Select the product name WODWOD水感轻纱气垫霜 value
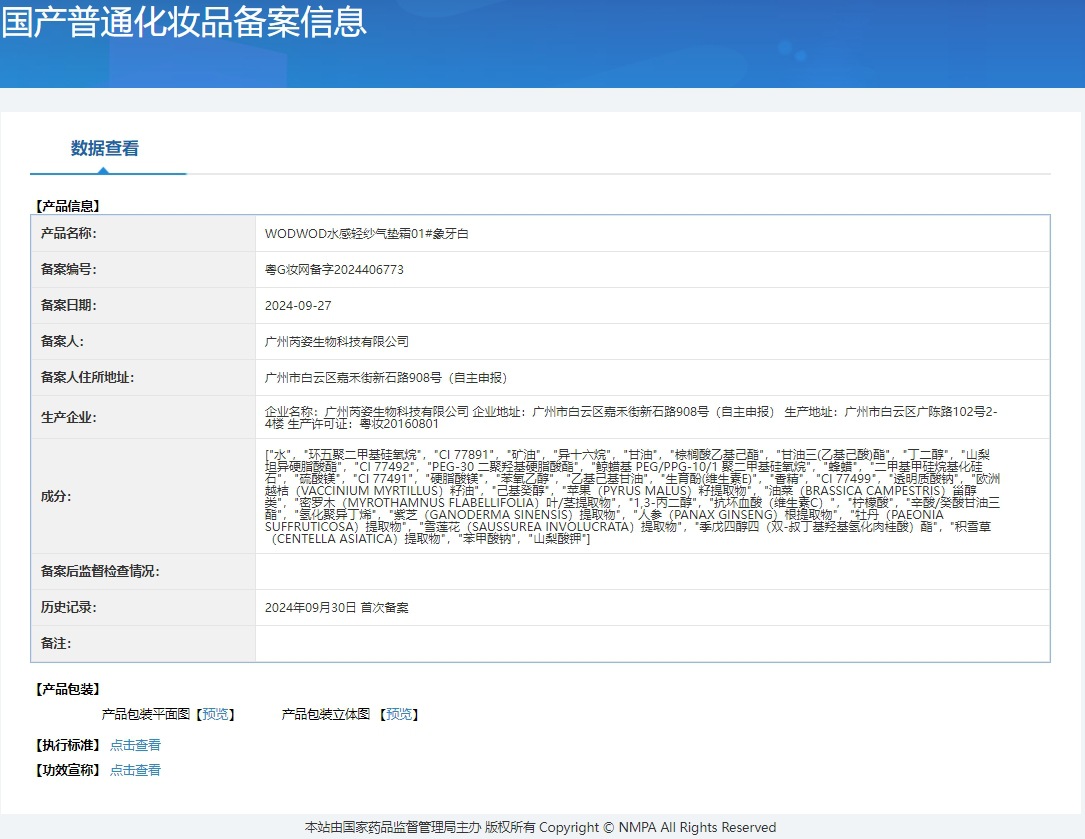Screen dimensions: 1085x839 click(366, 233)
